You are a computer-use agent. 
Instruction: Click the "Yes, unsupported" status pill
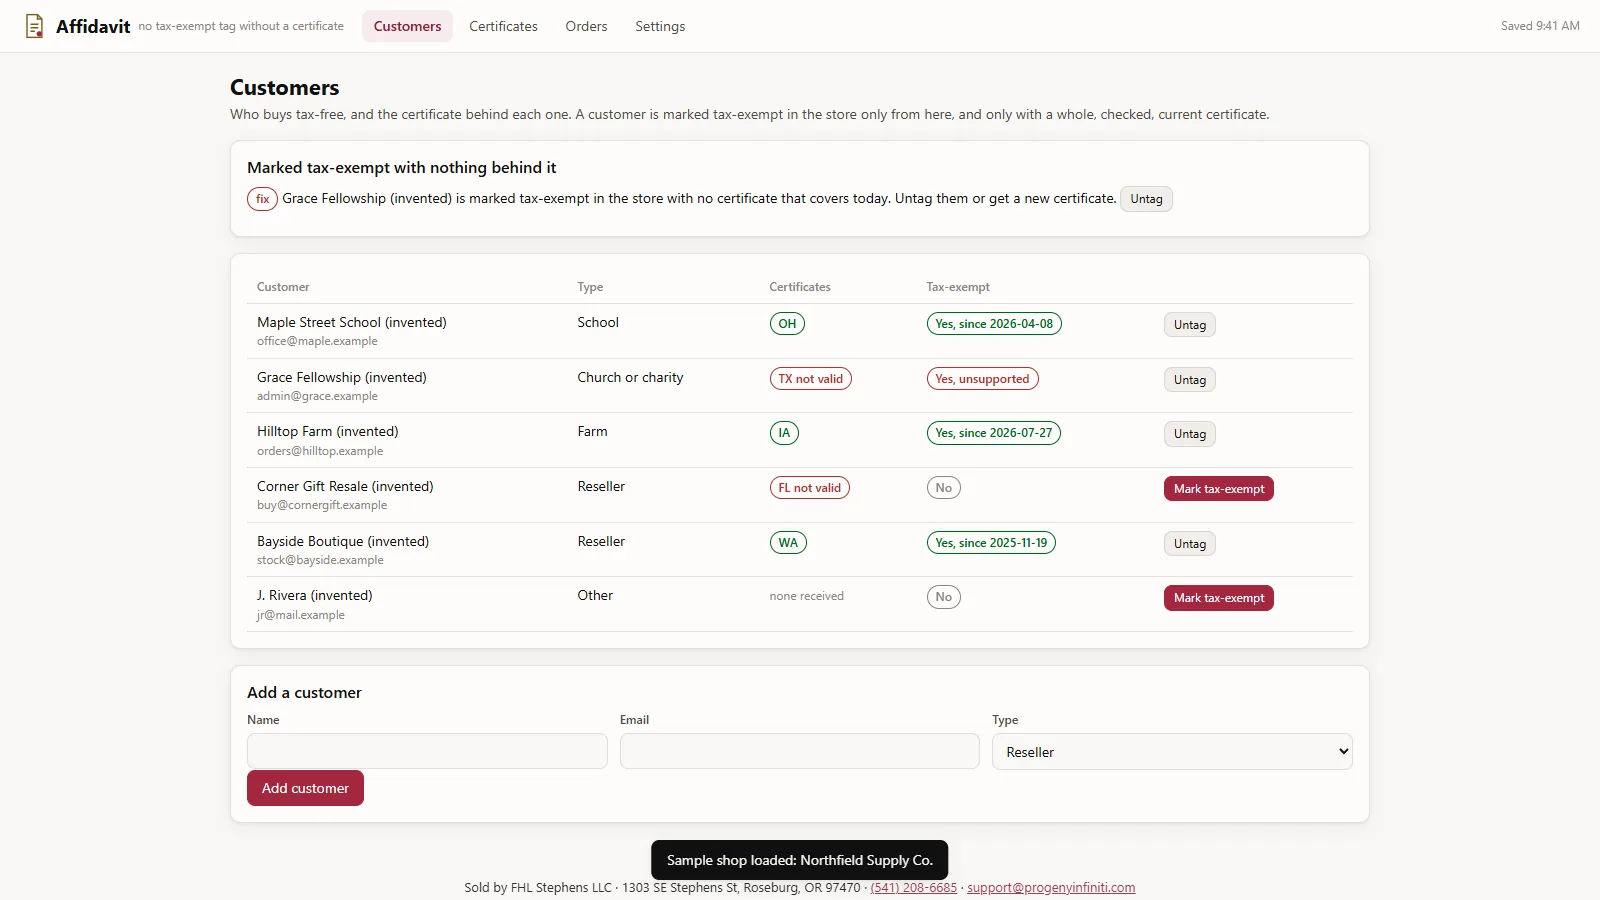[982, 379]
